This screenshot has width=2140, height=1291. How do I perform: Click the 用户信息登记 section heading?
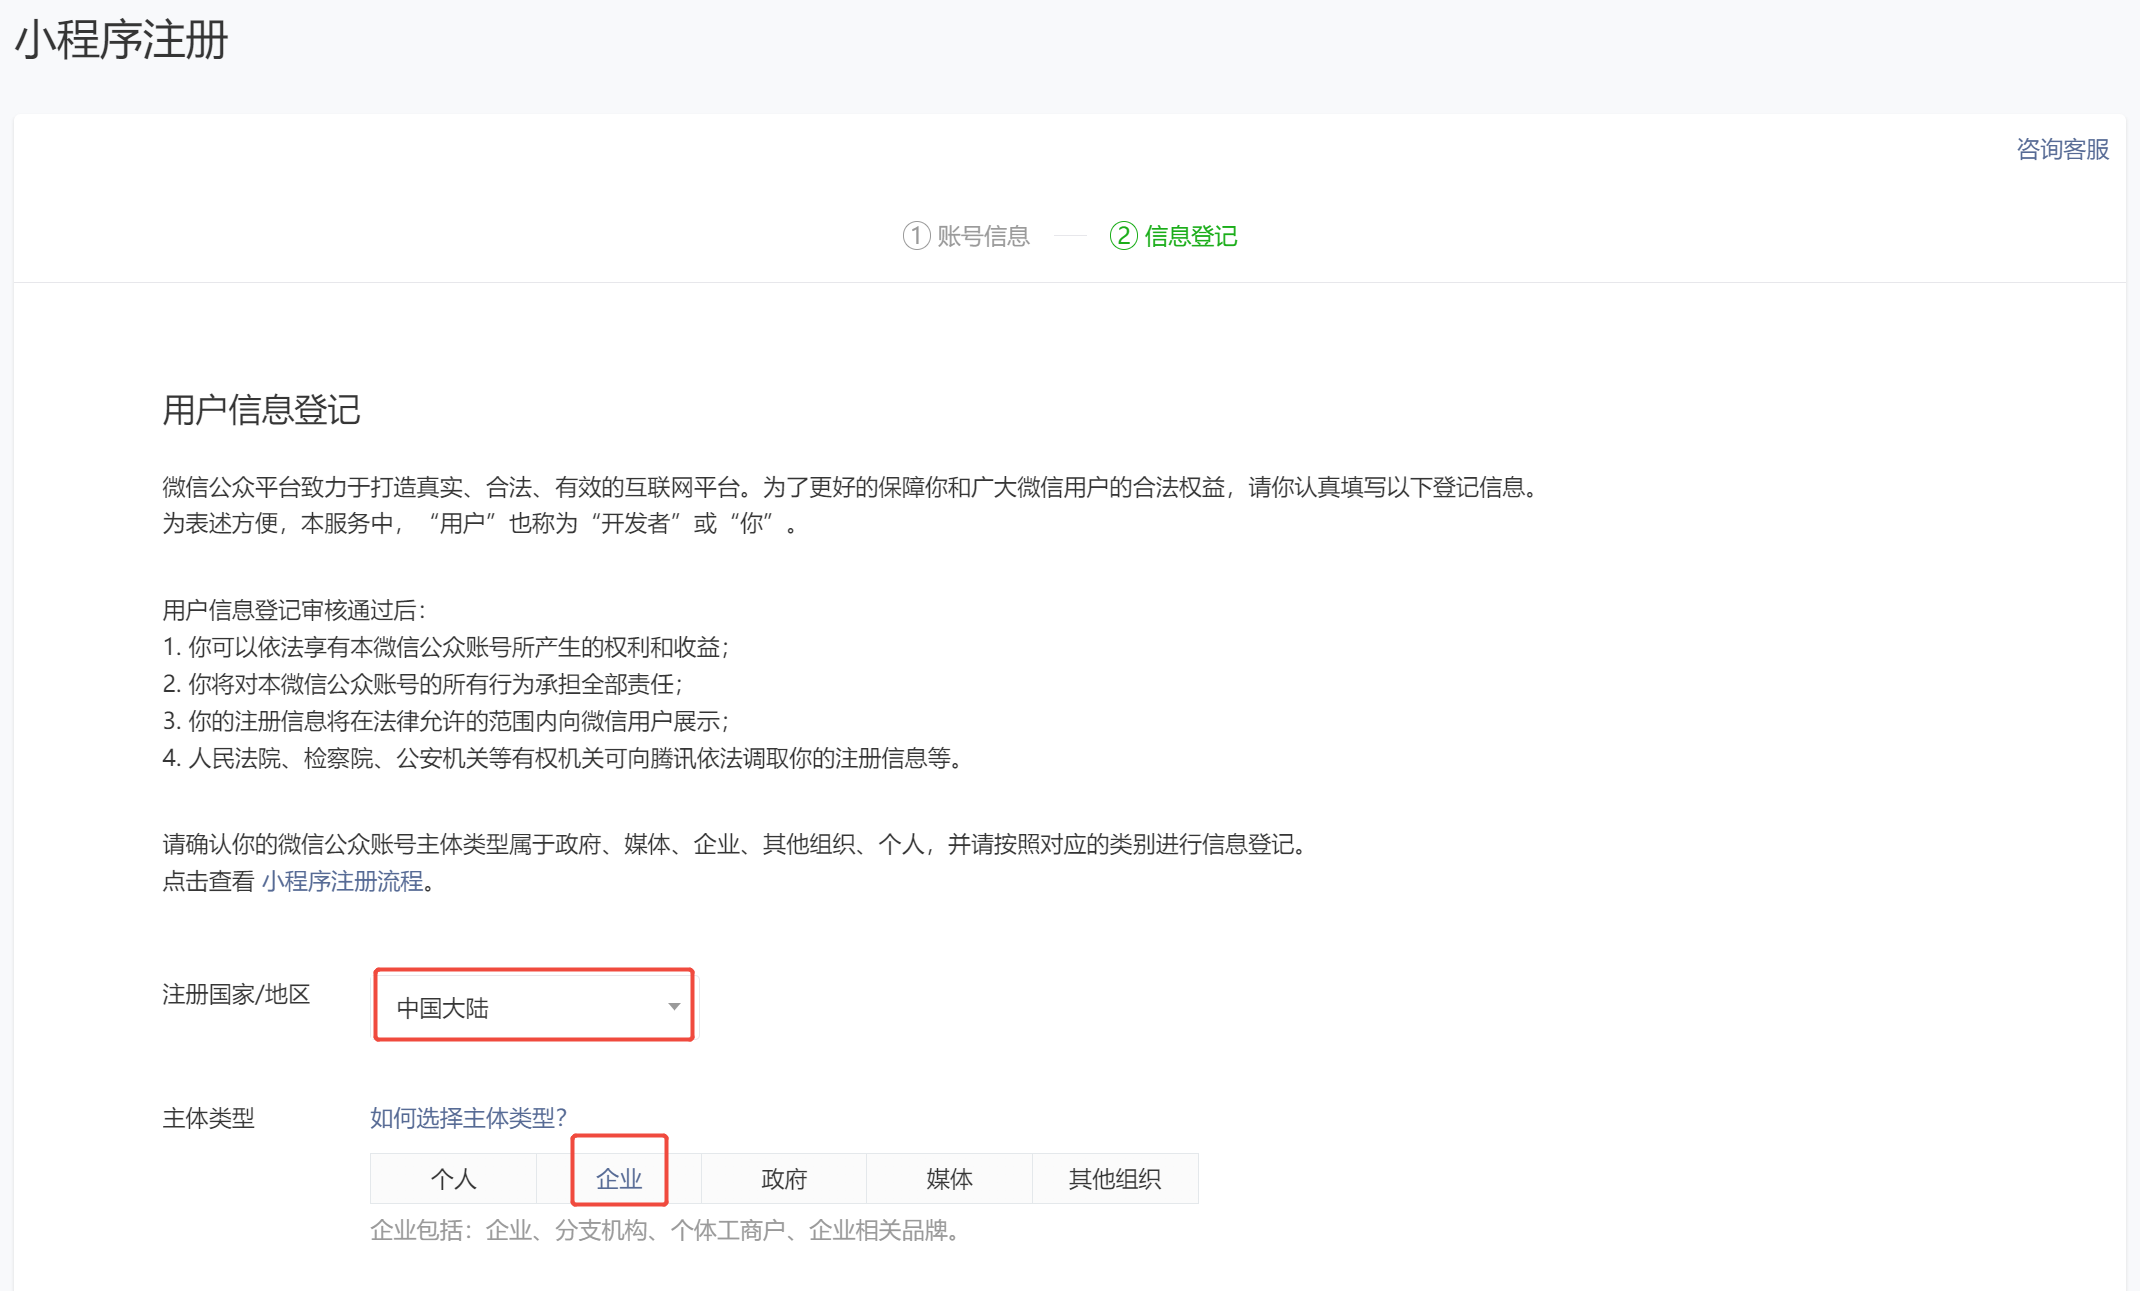coord(261,410)
